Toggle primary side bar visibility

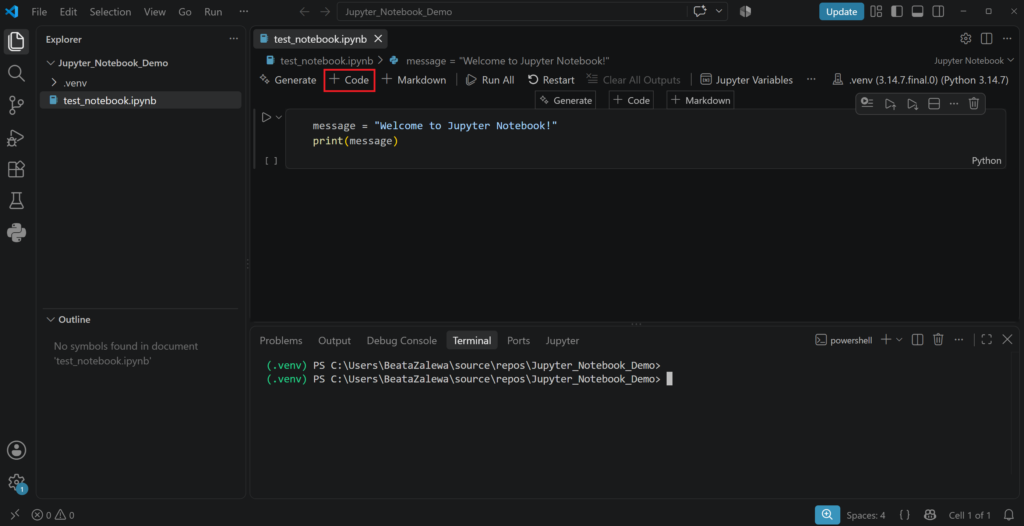click(x=897, y=12)
